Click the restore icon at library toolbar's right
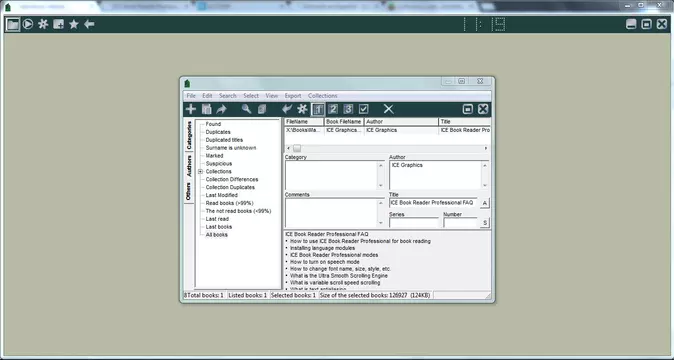Image resolution: width=674 pixels, height=360 pixels. point(468,109)
